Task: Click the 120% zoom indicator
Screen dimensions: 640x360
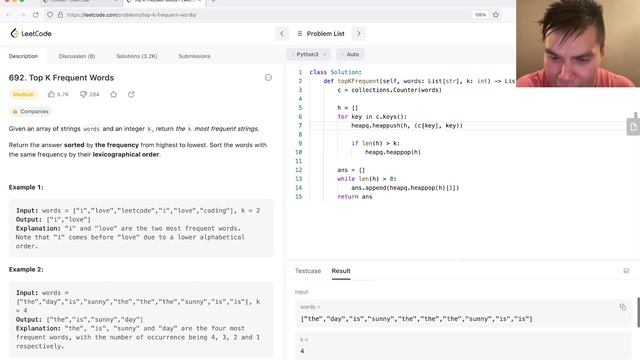Action: coord(480,15)
